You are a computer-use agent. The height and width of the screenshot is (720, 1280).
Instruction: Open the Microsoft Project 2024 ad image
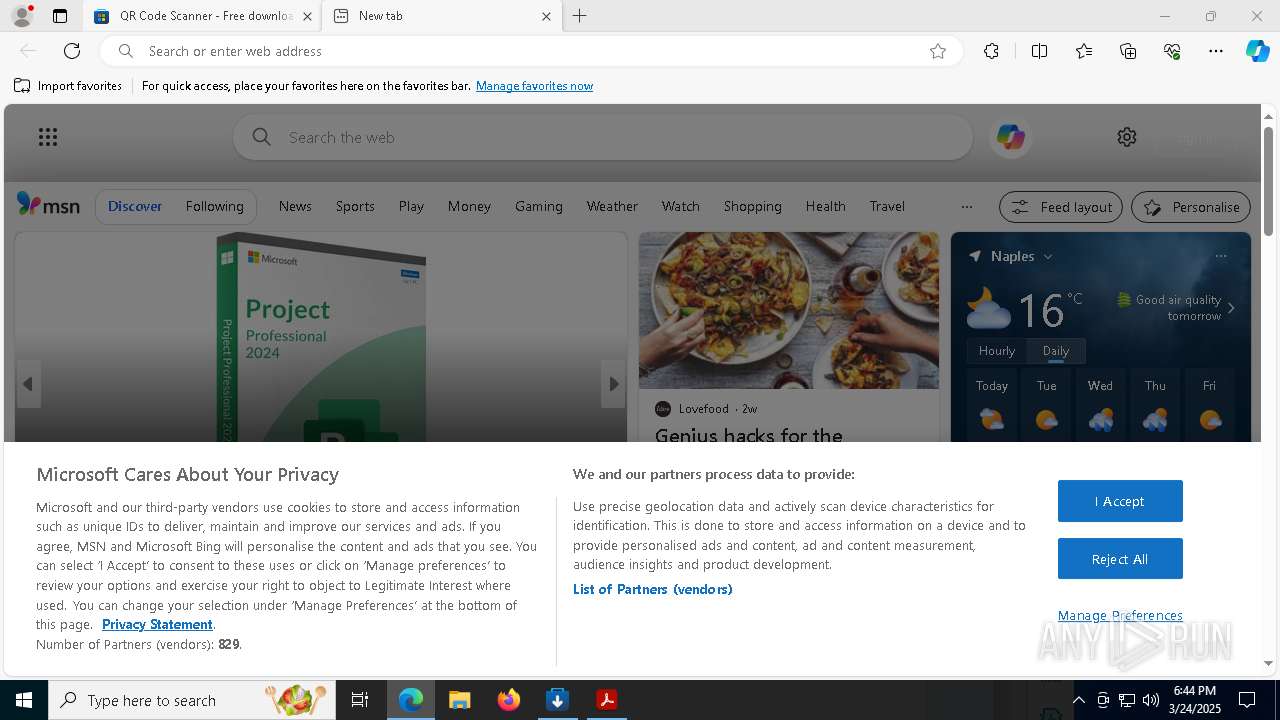coord(321,337)
